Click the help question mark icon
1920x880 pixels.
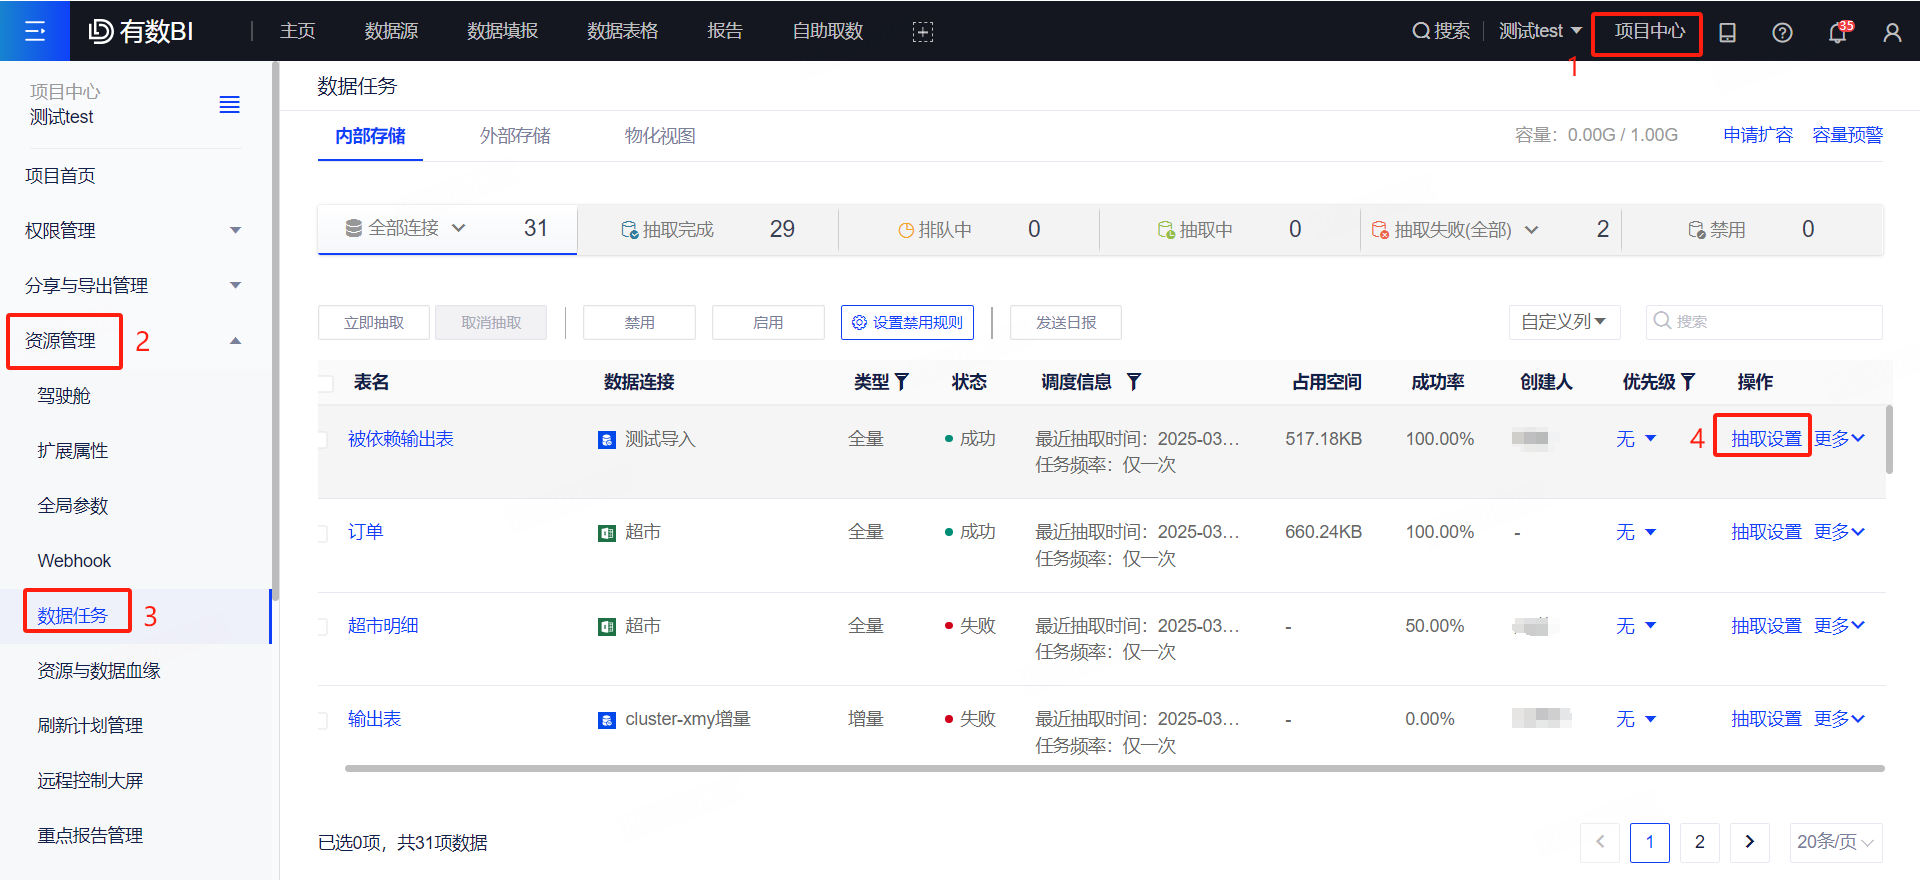1782,32
